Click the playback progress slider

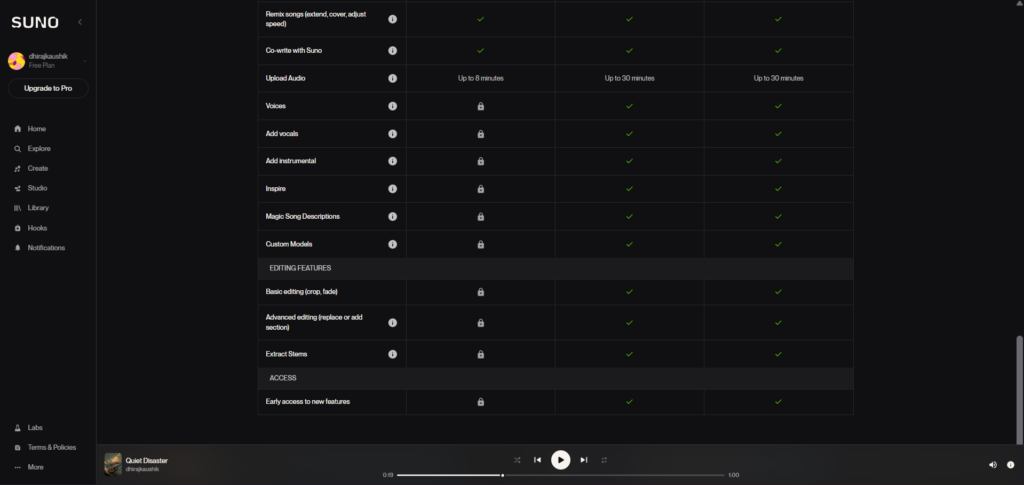point(560,475)
